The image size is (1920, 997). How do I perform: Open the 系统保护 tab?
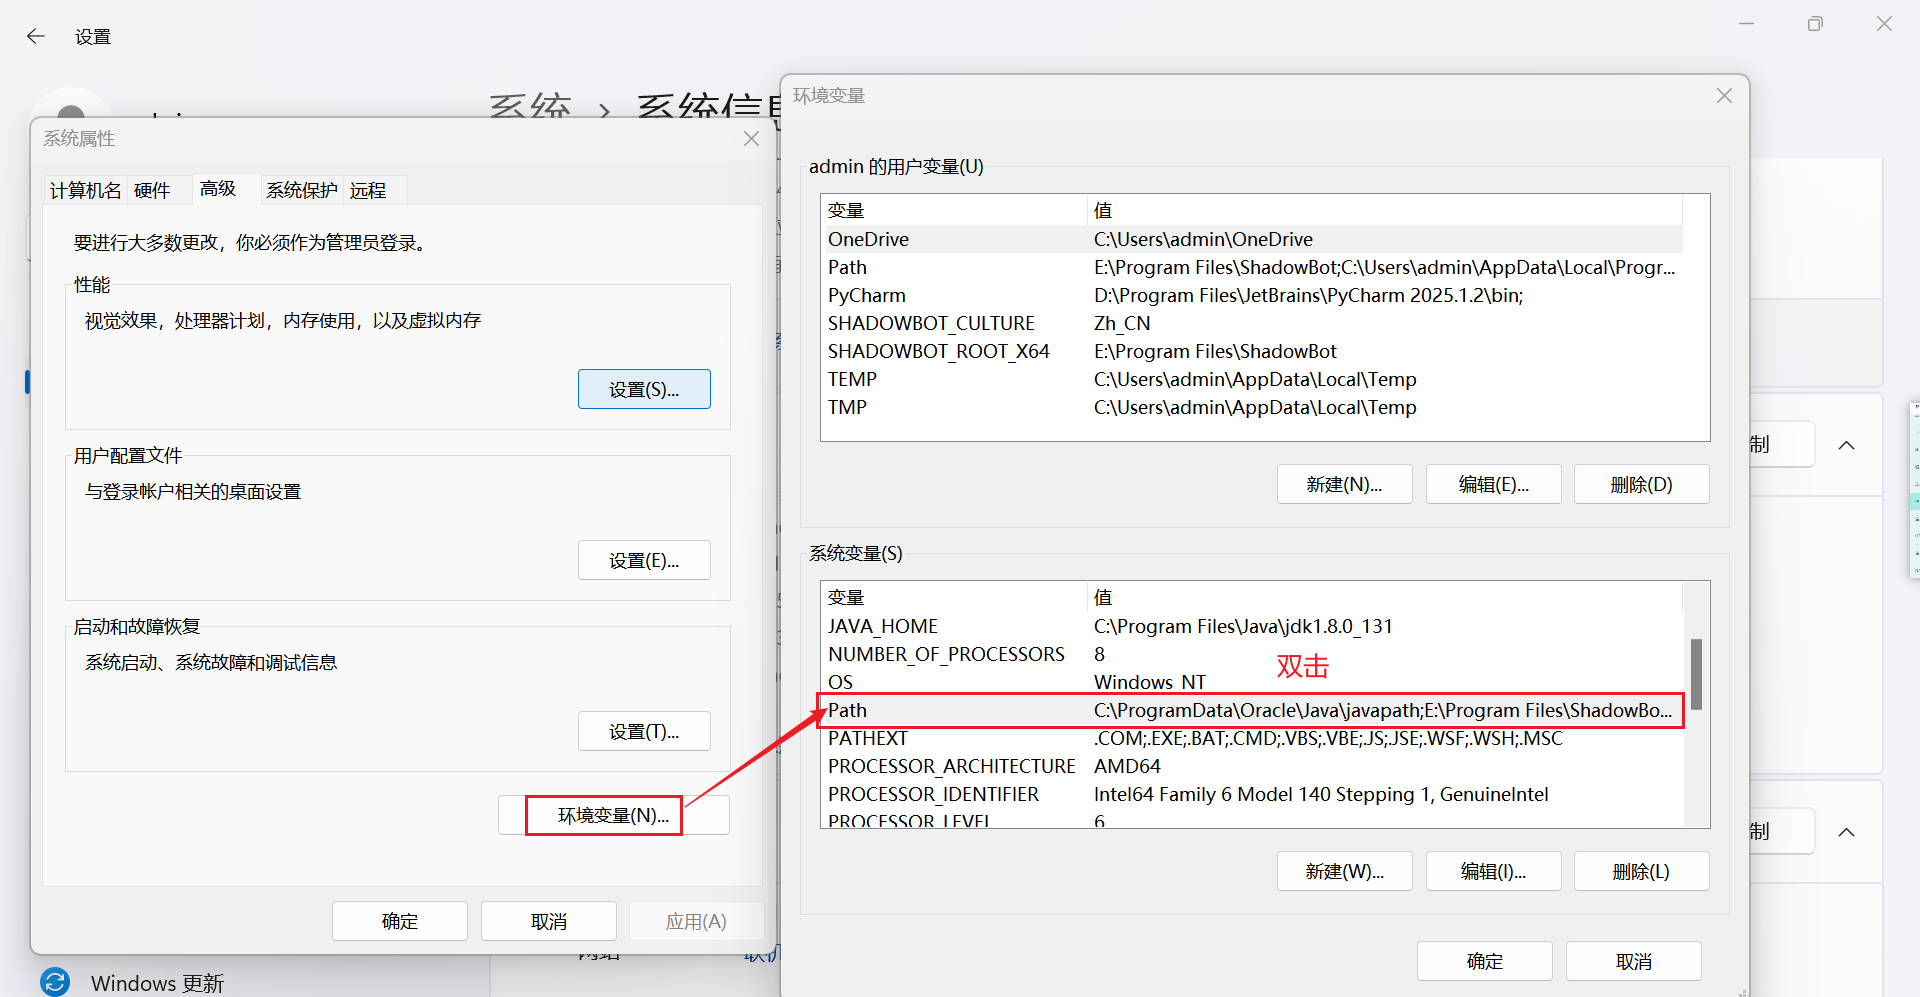click(302, 190)
